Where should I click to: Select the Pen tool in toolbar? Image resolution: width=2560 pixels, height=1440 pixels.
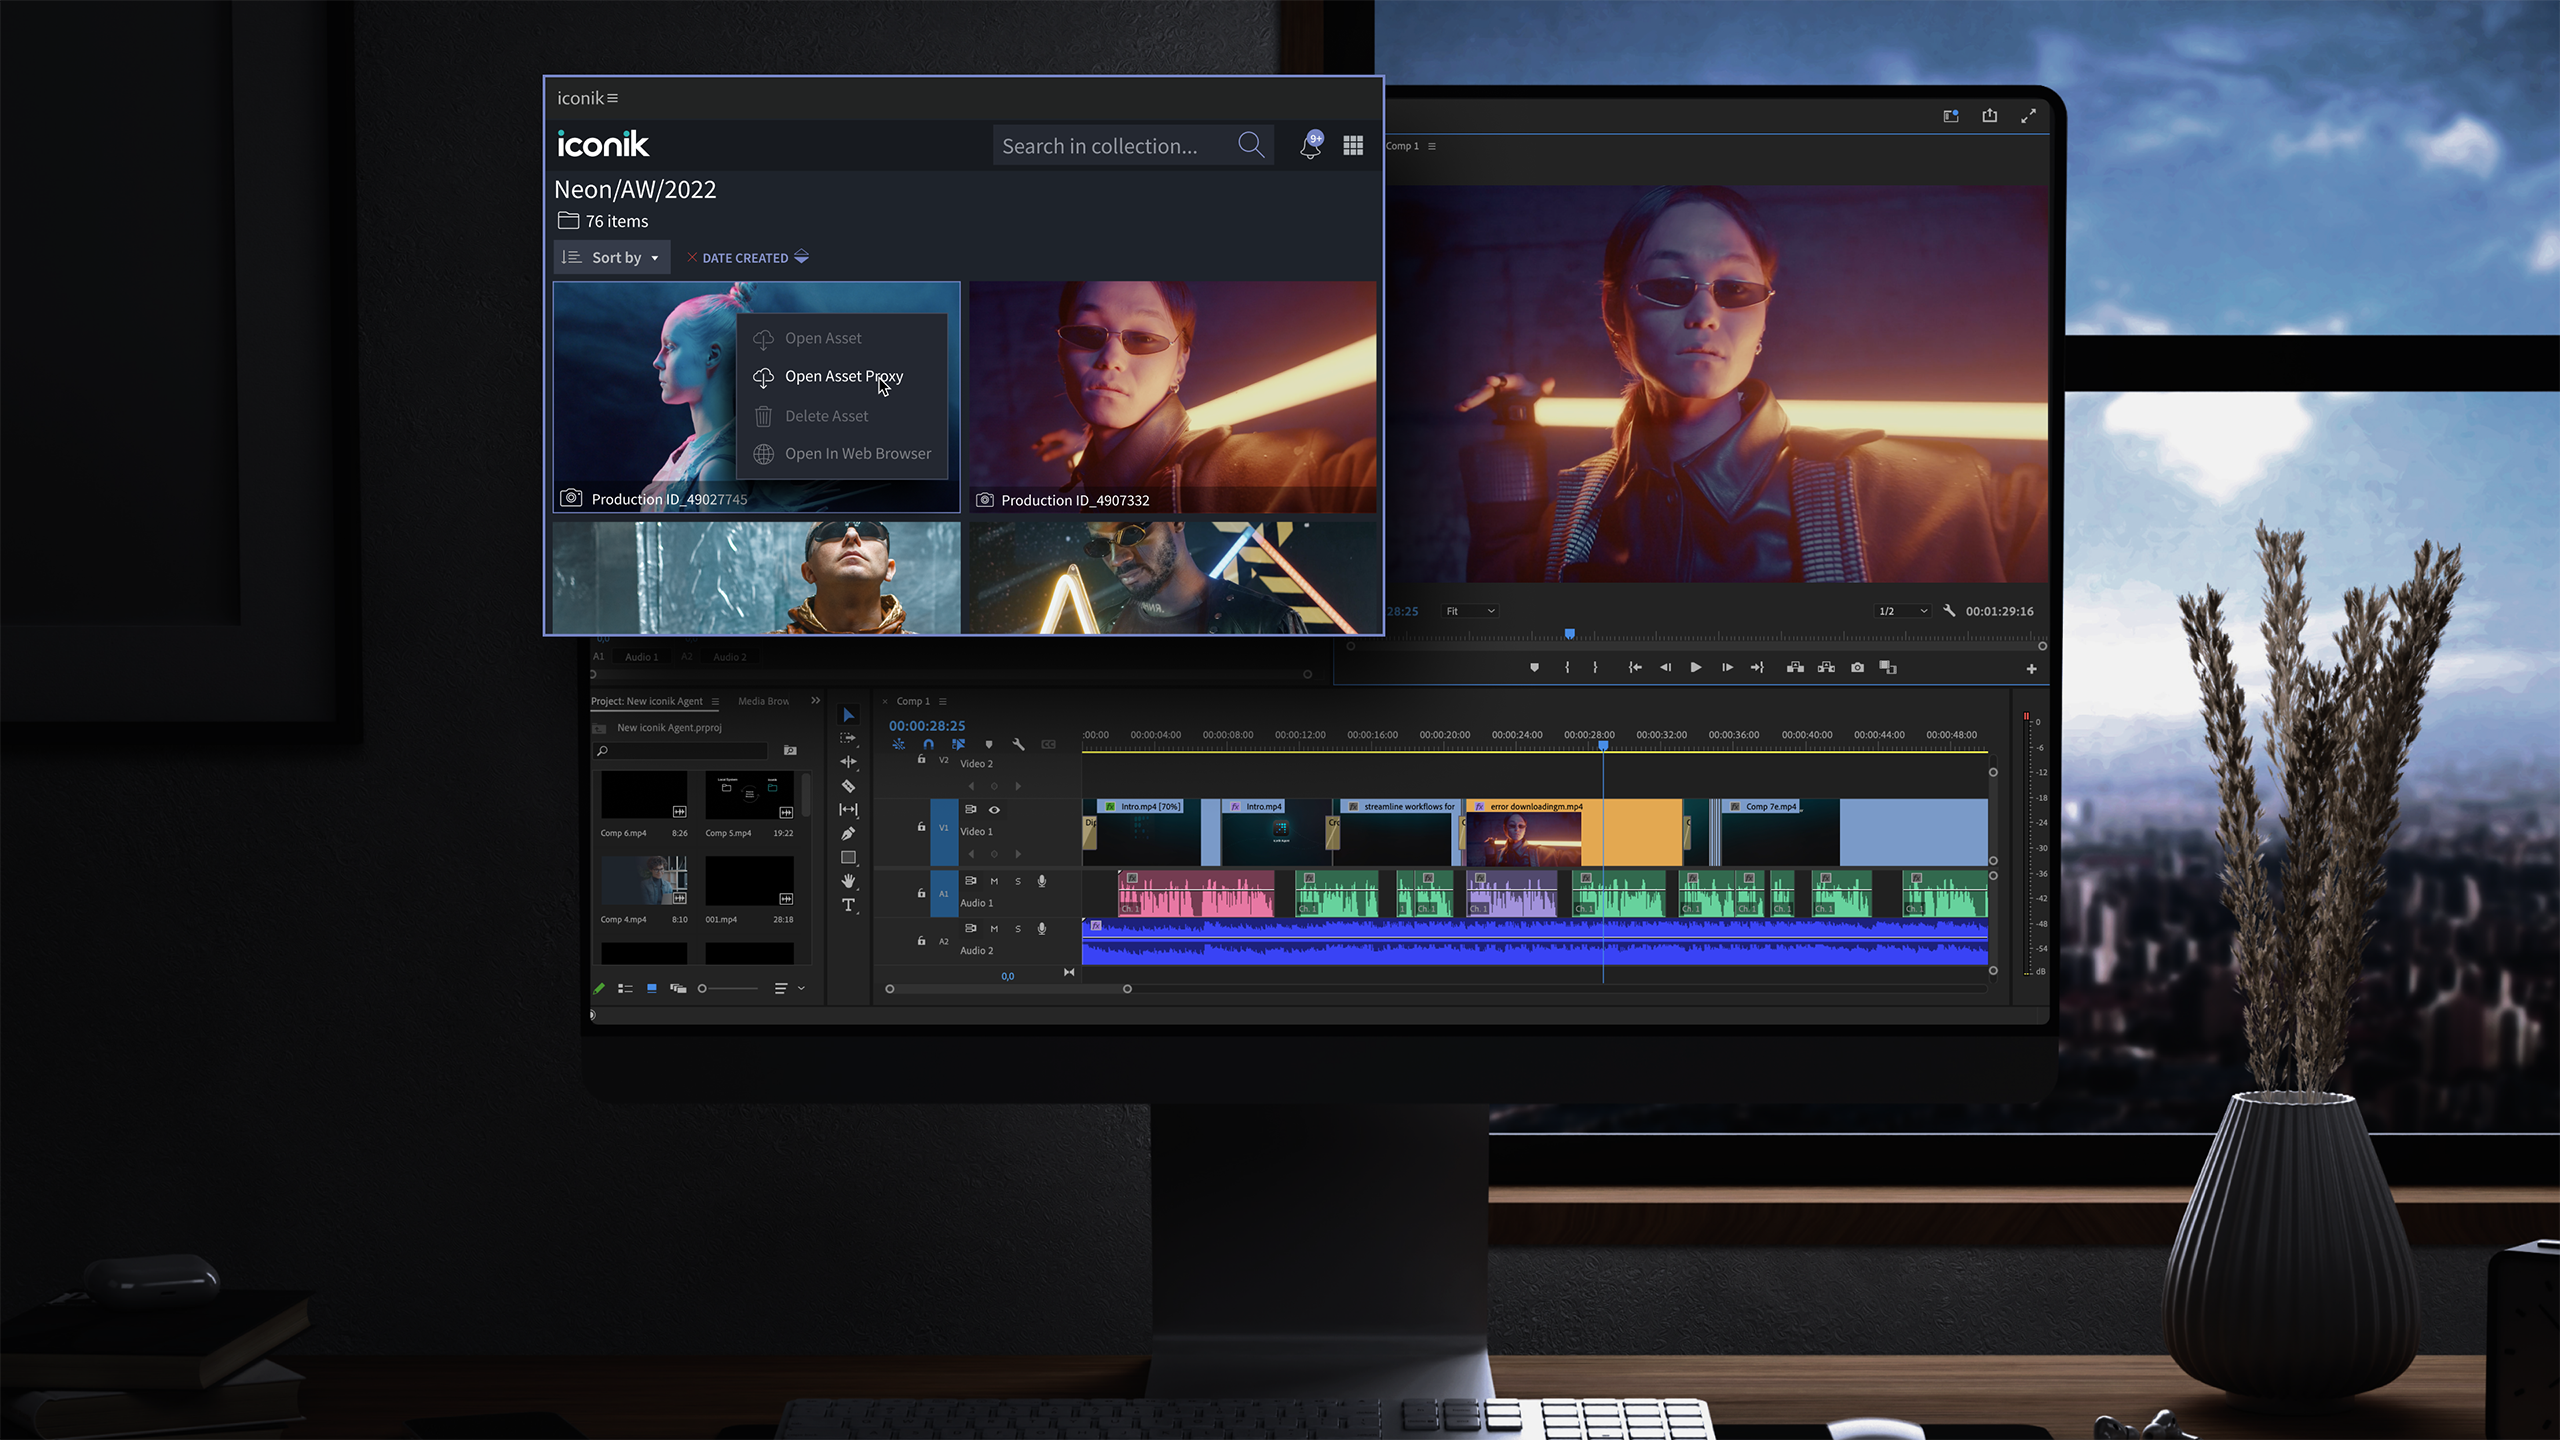click(x=848, y=834)
